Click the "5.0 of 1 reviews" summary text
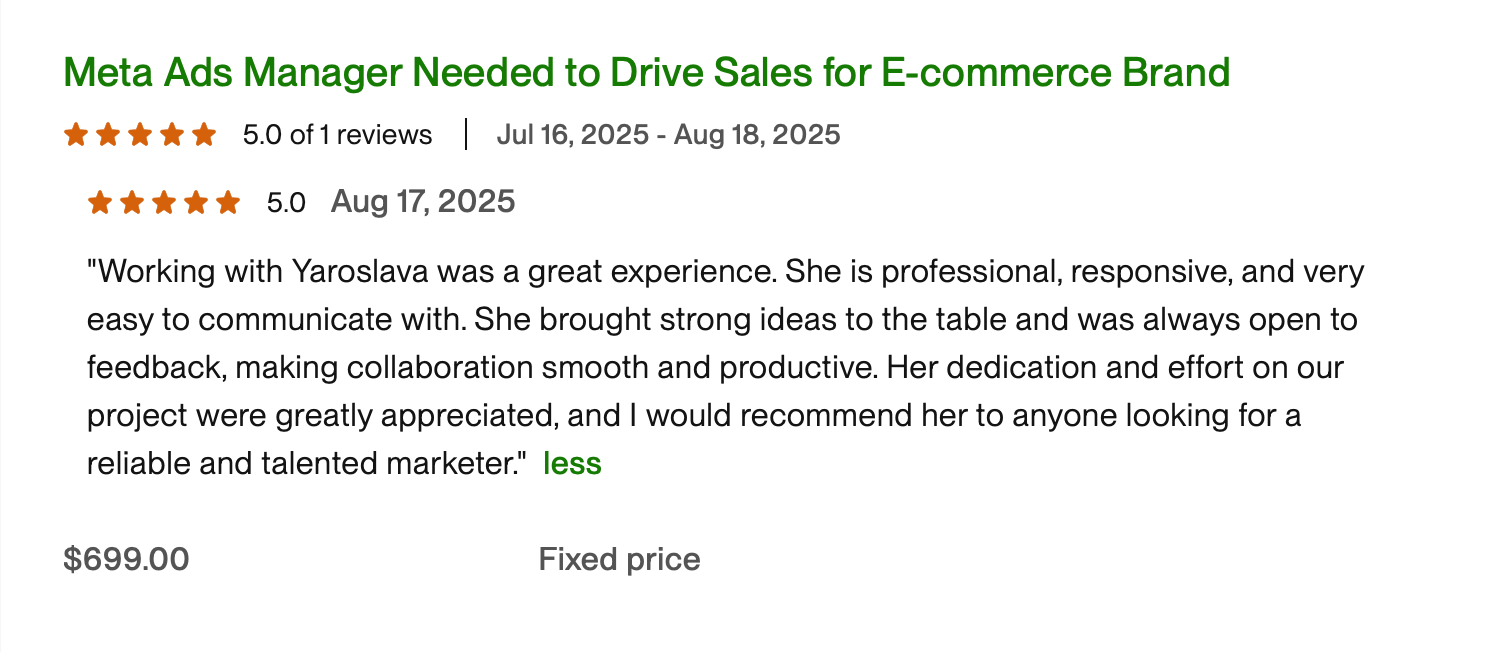 tap(337, 135)
